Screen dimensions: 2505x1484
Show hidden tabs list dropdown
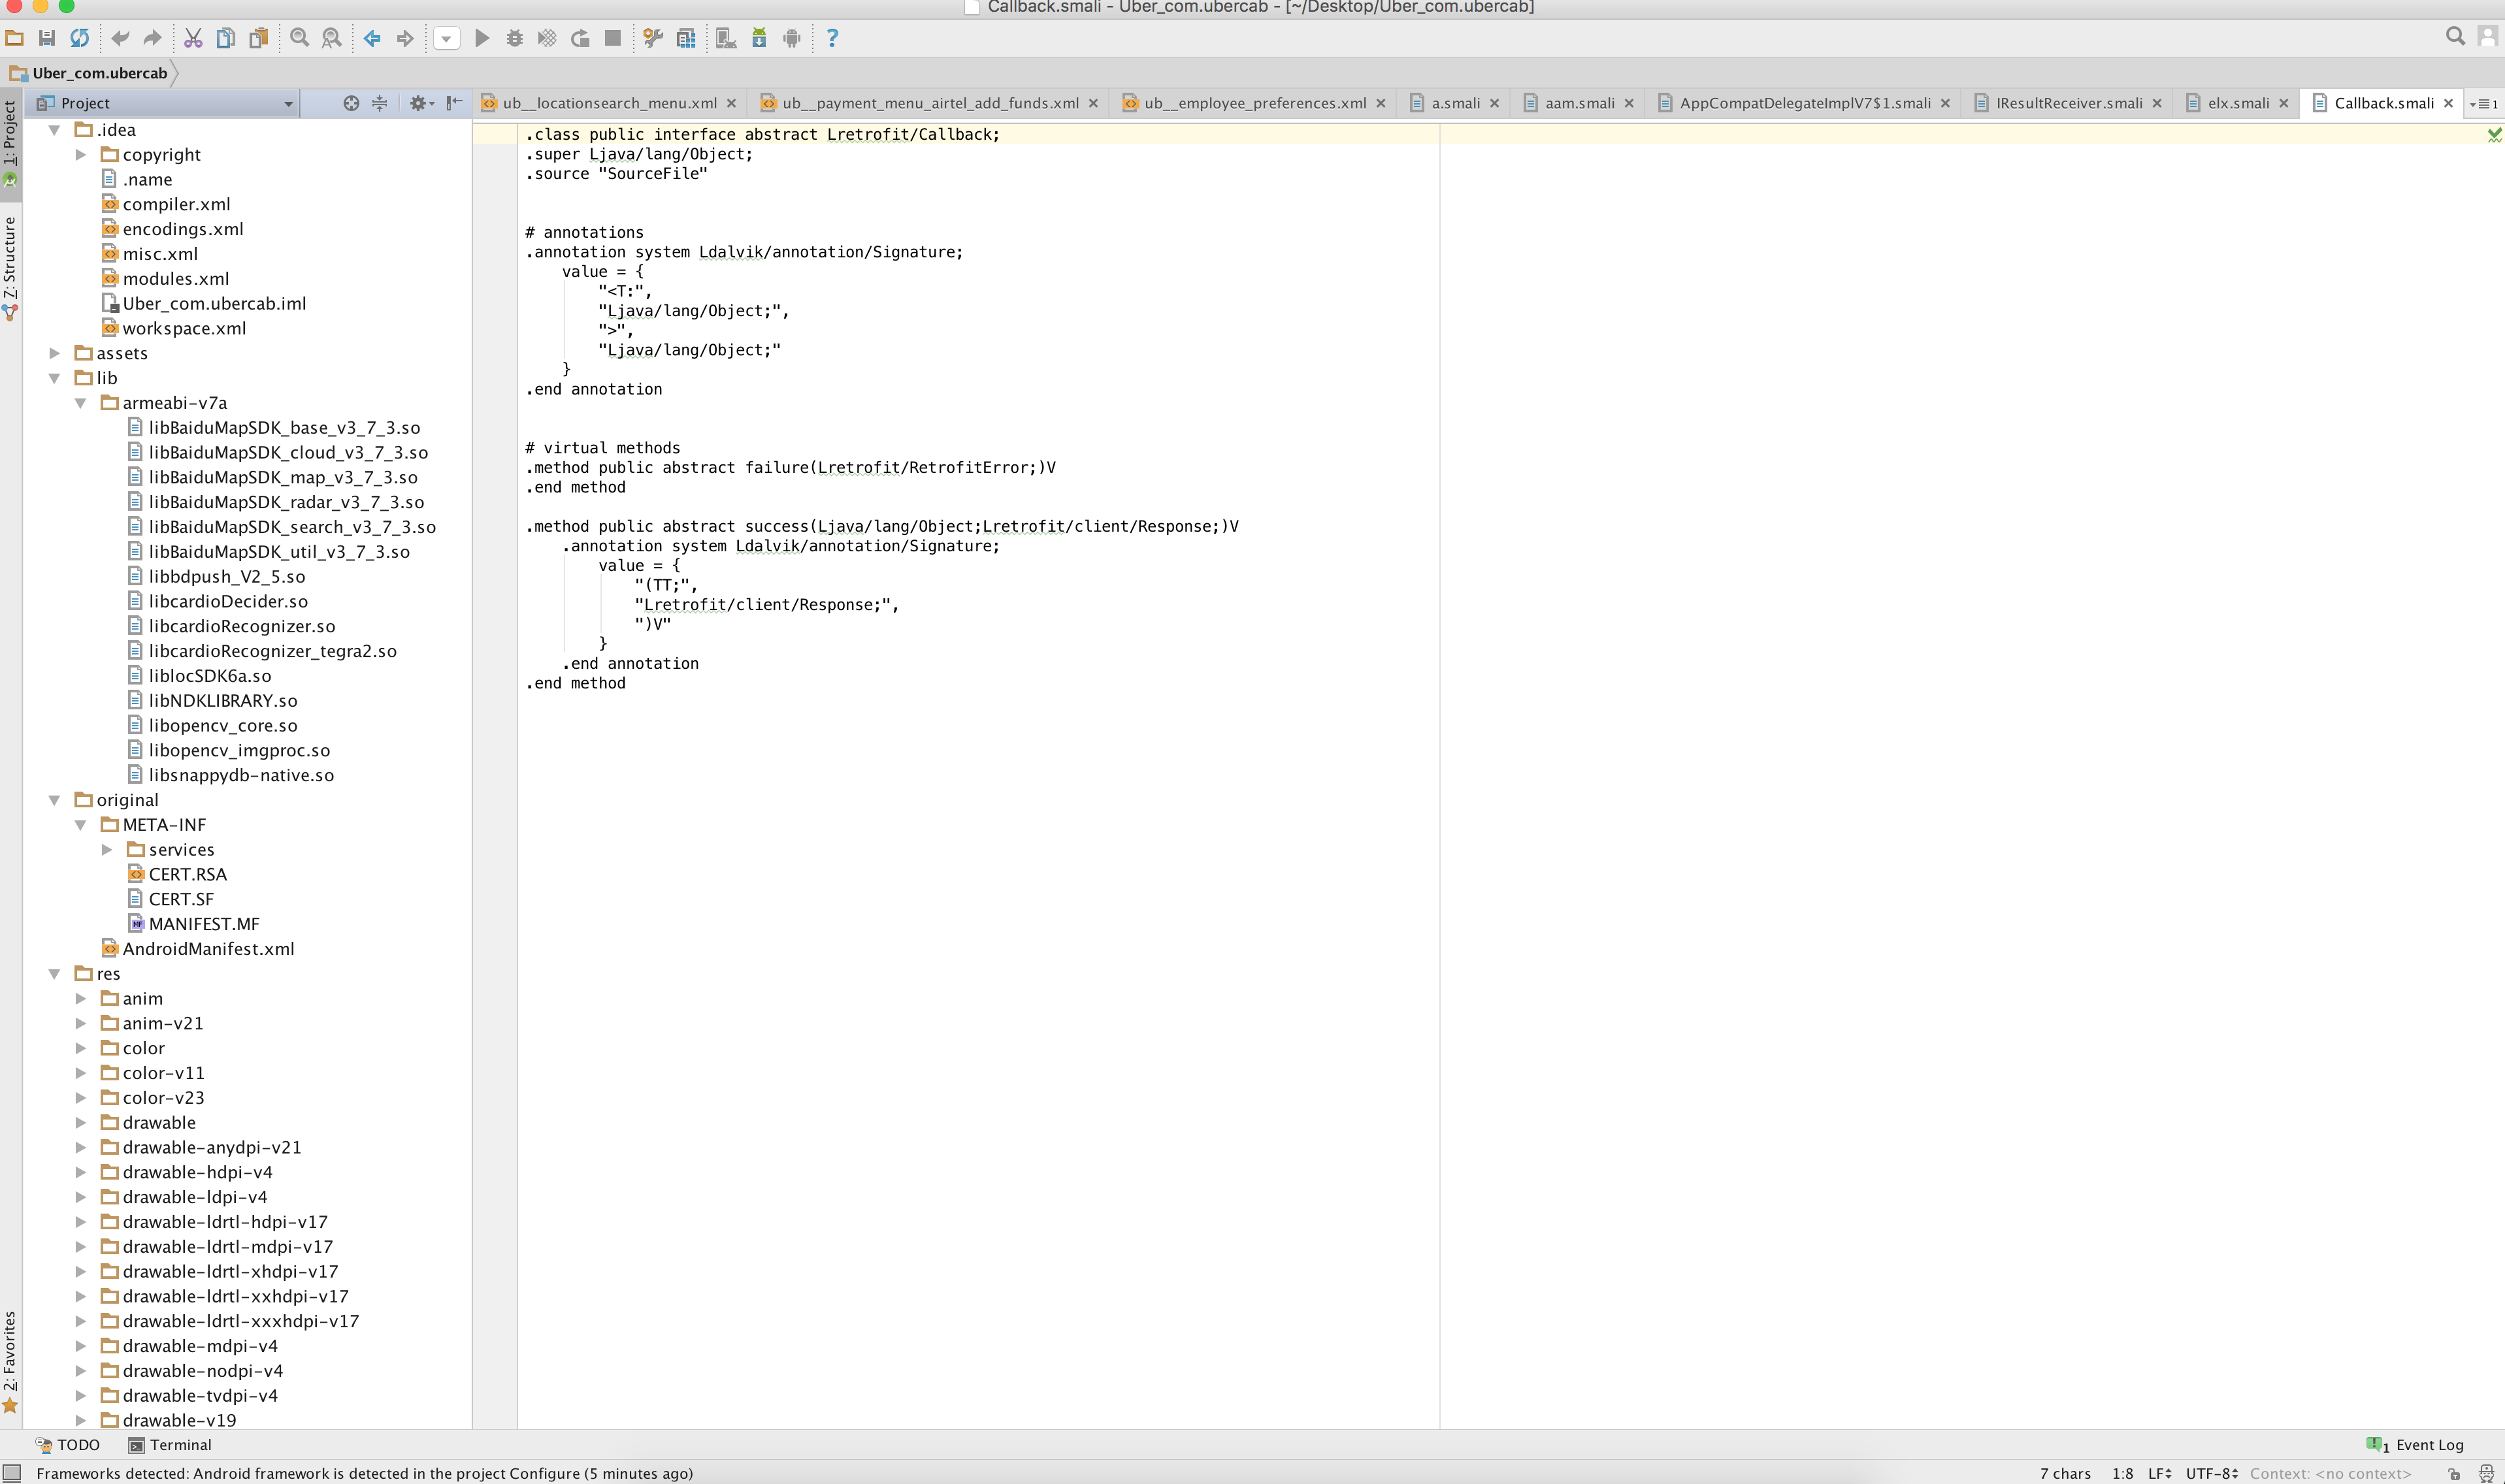(x=2483, y=104)
